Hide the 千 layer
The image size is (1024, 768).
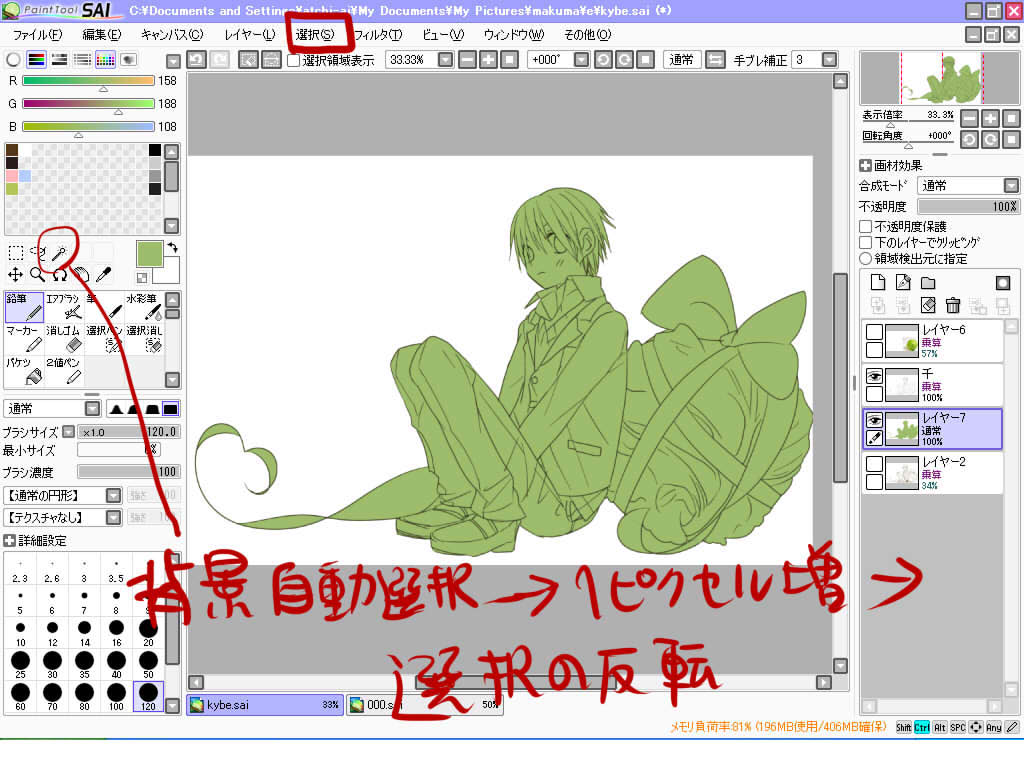(874, 376)
